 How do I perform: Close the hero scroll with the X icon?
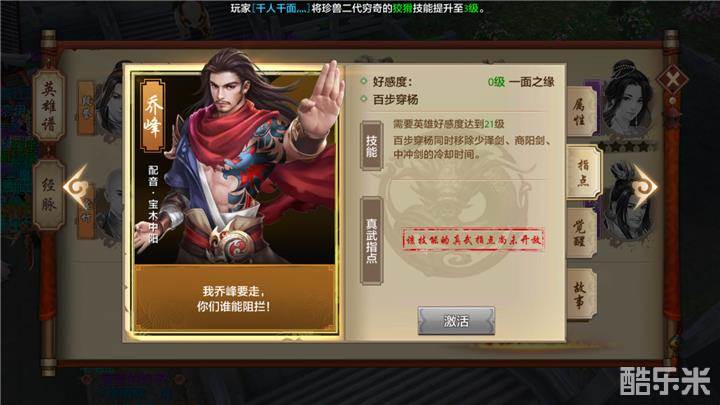click(672, 80)
